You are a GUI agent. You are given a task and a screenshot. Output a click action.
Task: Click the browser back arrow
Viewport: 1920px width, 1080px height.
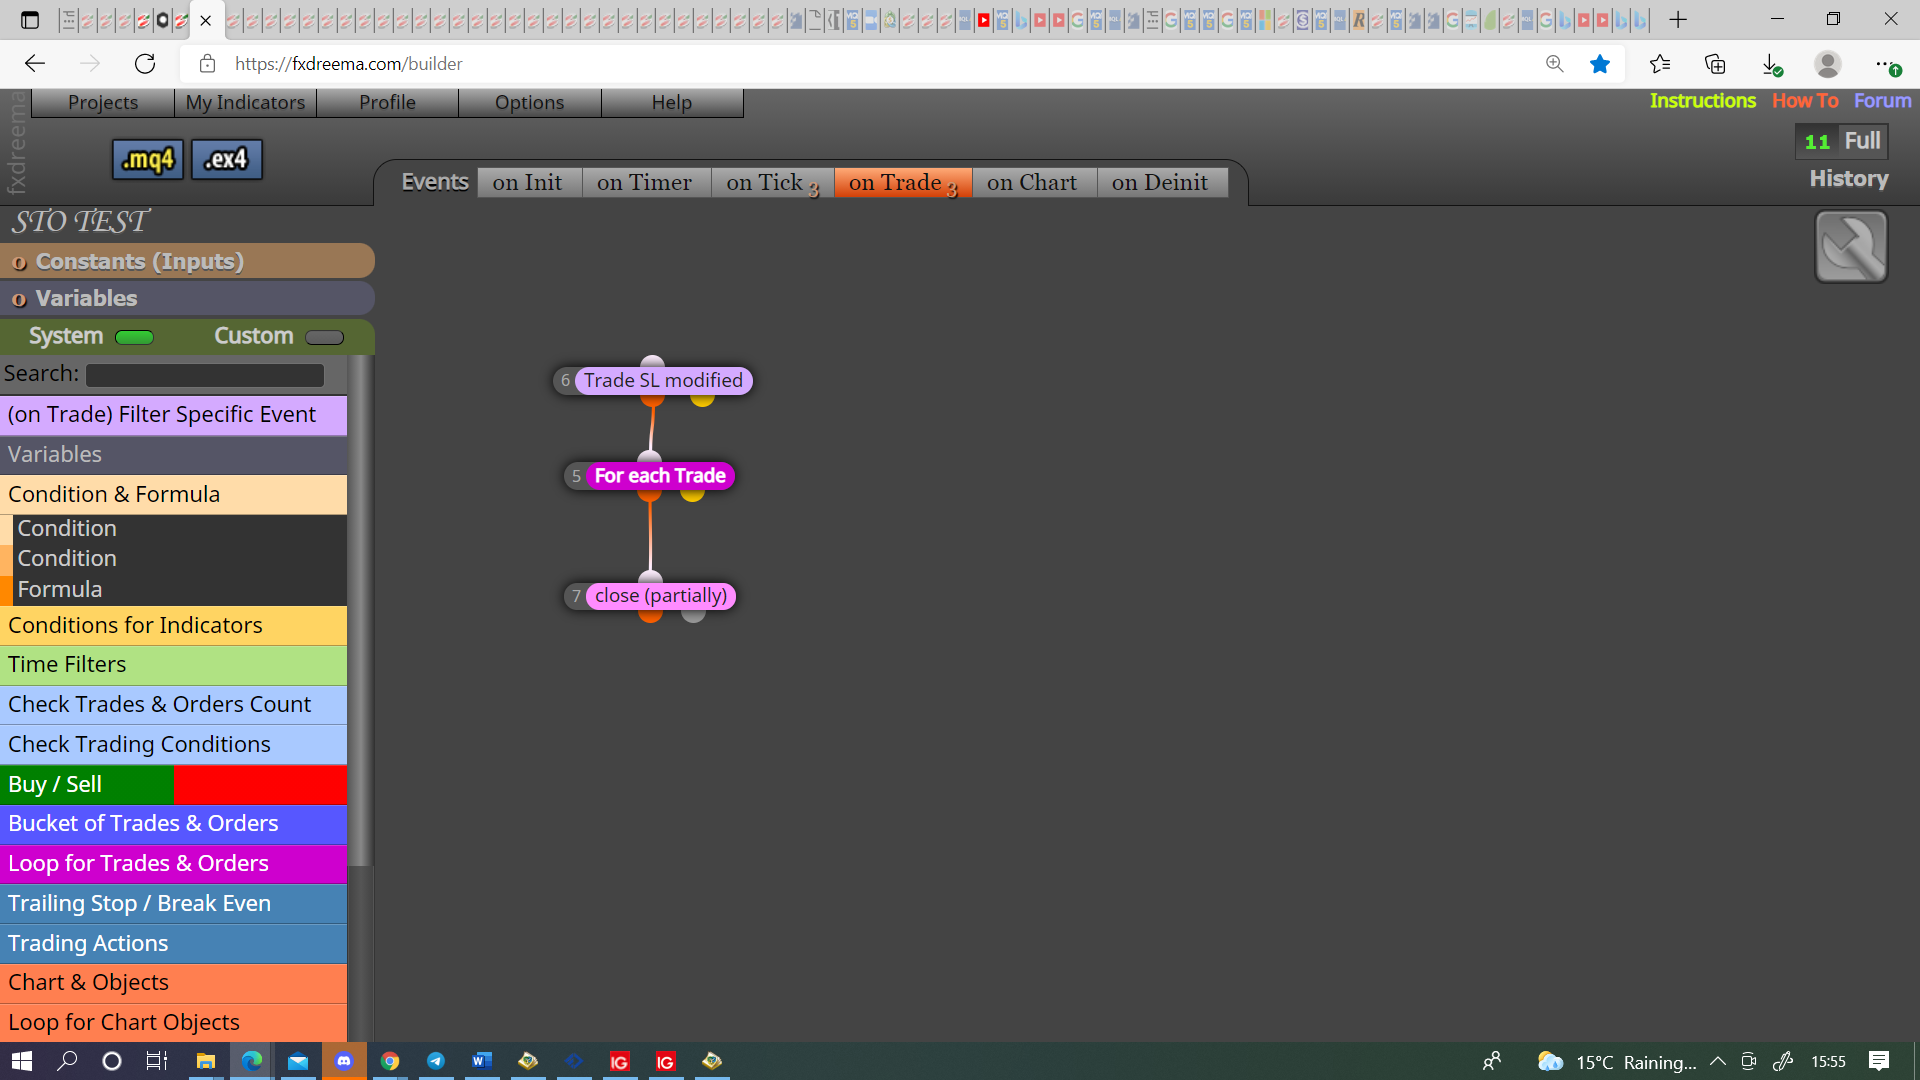35,64
